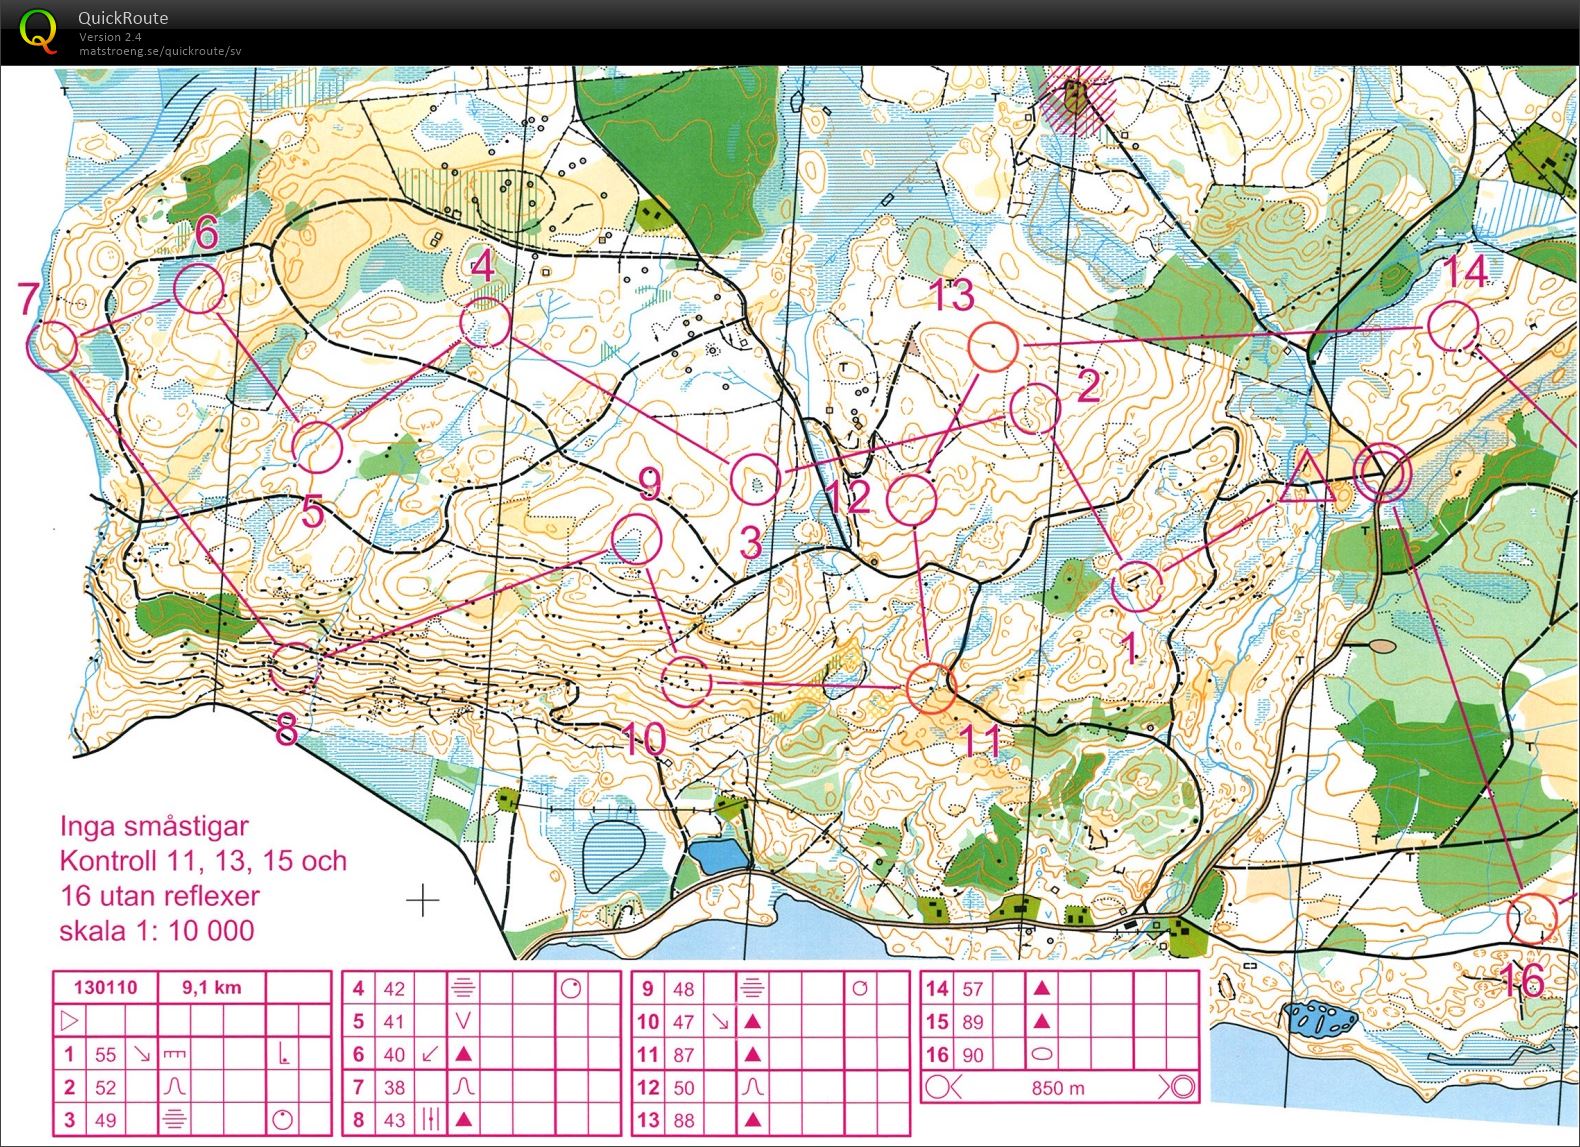
Task: Click control circle 4 on the map
Action: (x=486, y=323)
